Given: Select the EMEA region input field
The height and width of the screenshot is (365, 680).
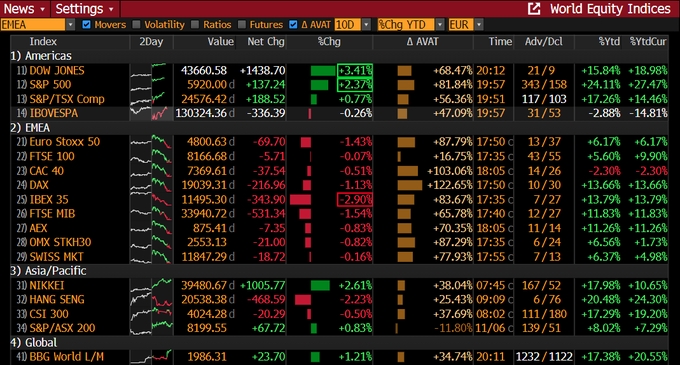Looking at the screenshot, I should (33, 25).
